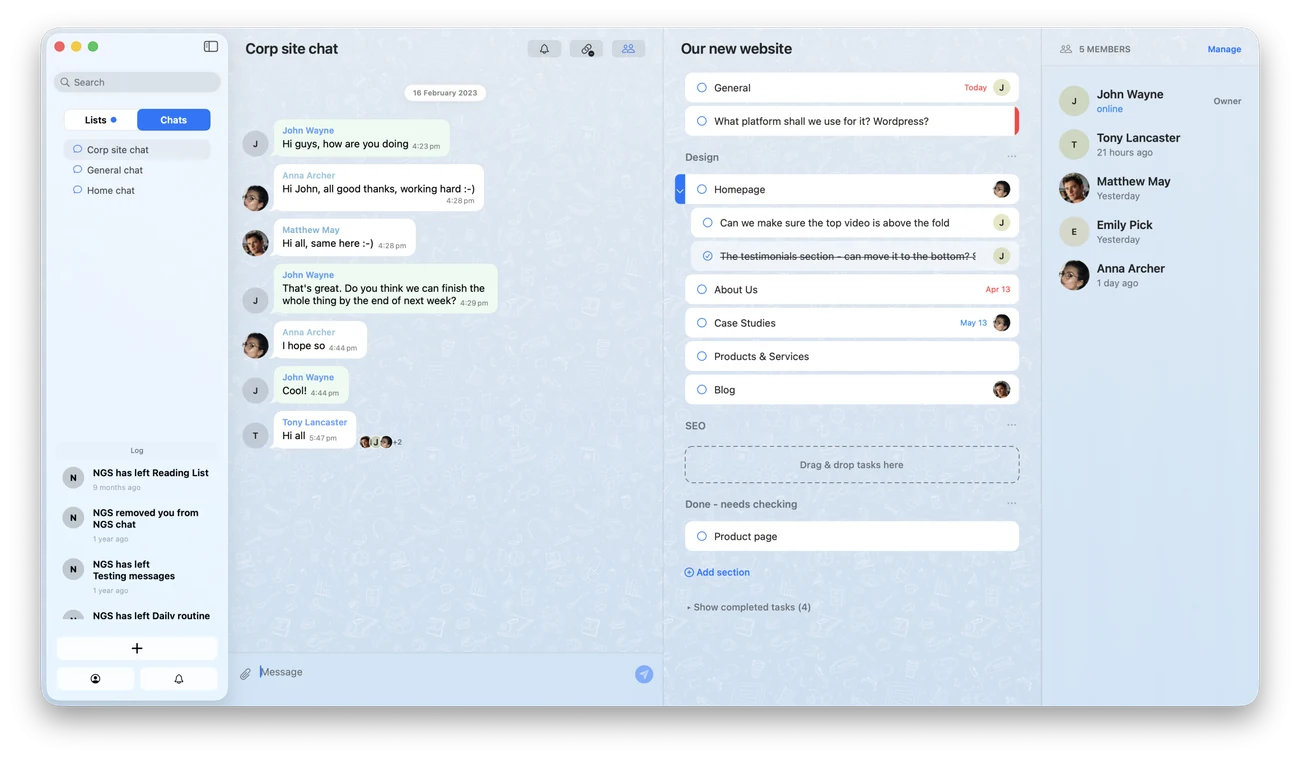1300x760 pixels.
Task: Click the assignee avatar on Blog task
Action: (1001, 390)
